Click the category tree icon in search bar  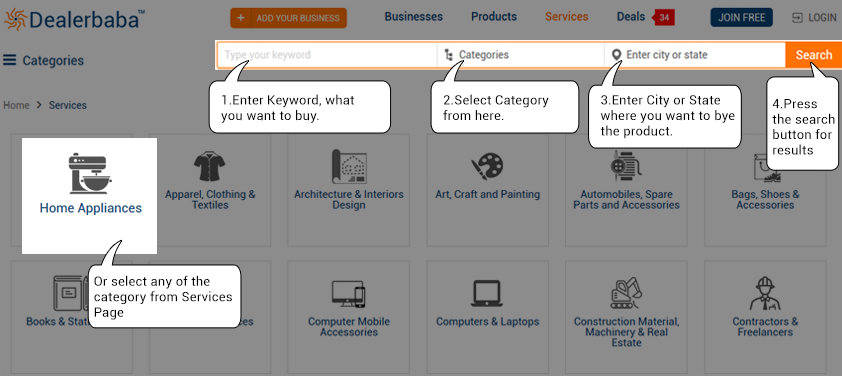click(x=448, y=55)
